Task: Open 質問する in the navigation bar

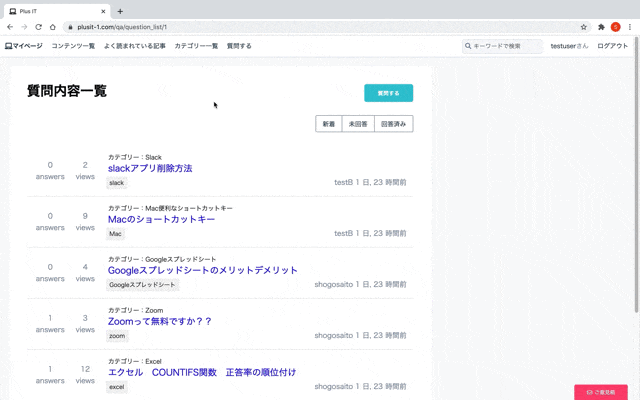Action: (239, 46)
